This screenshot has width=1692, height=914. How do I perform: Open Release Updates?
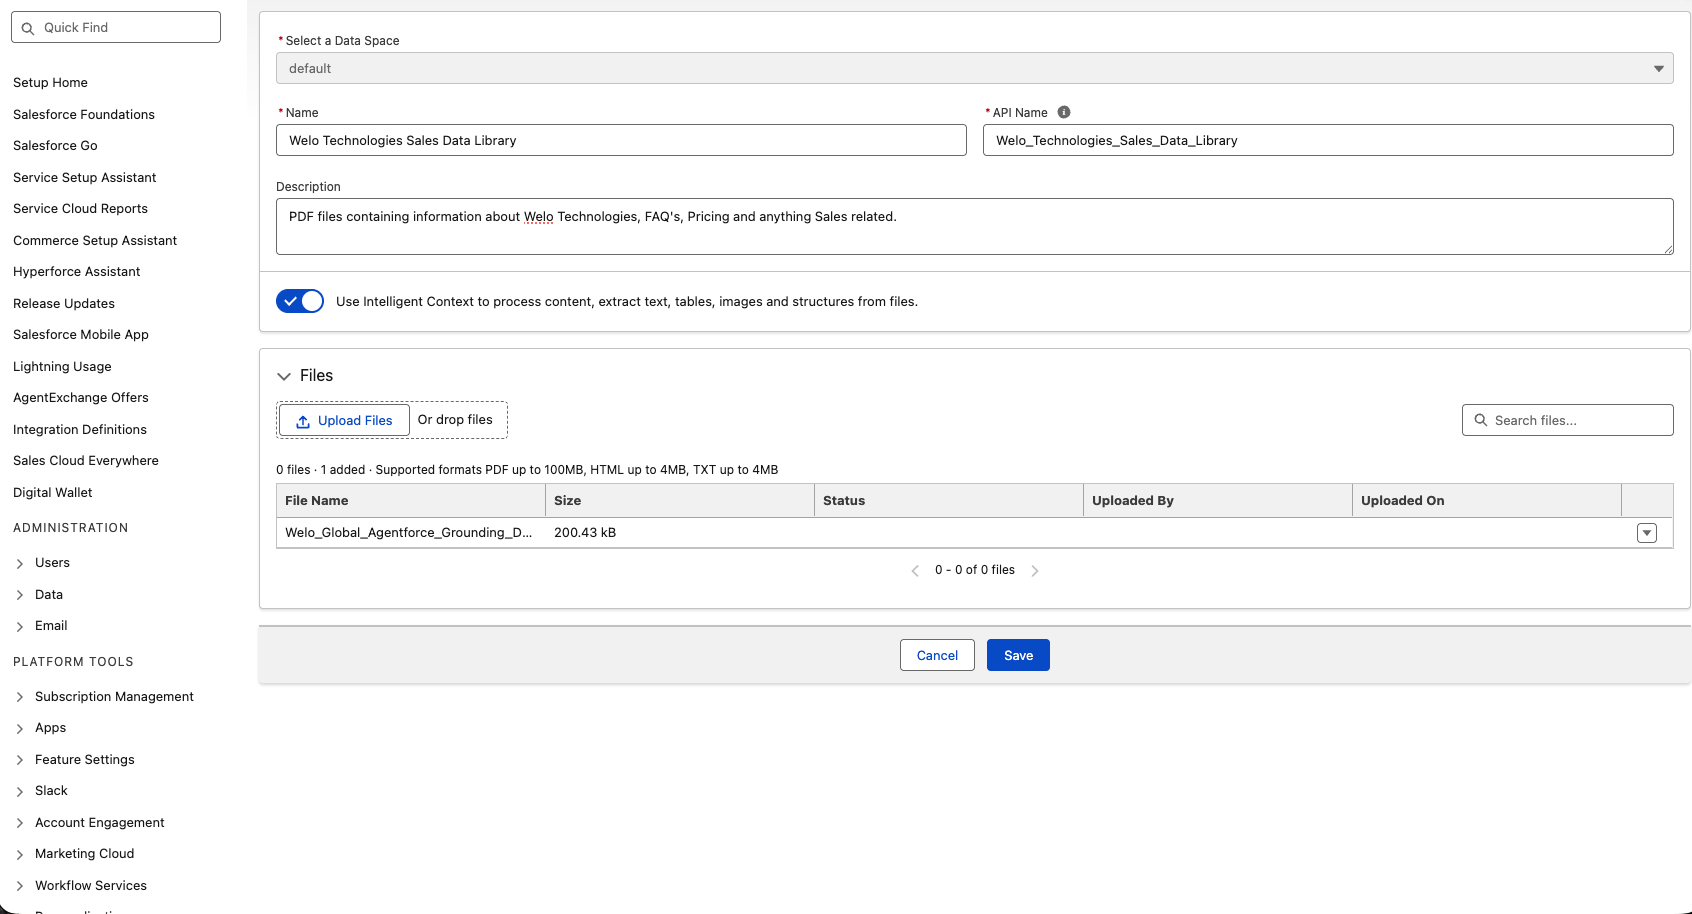[64, 304]
